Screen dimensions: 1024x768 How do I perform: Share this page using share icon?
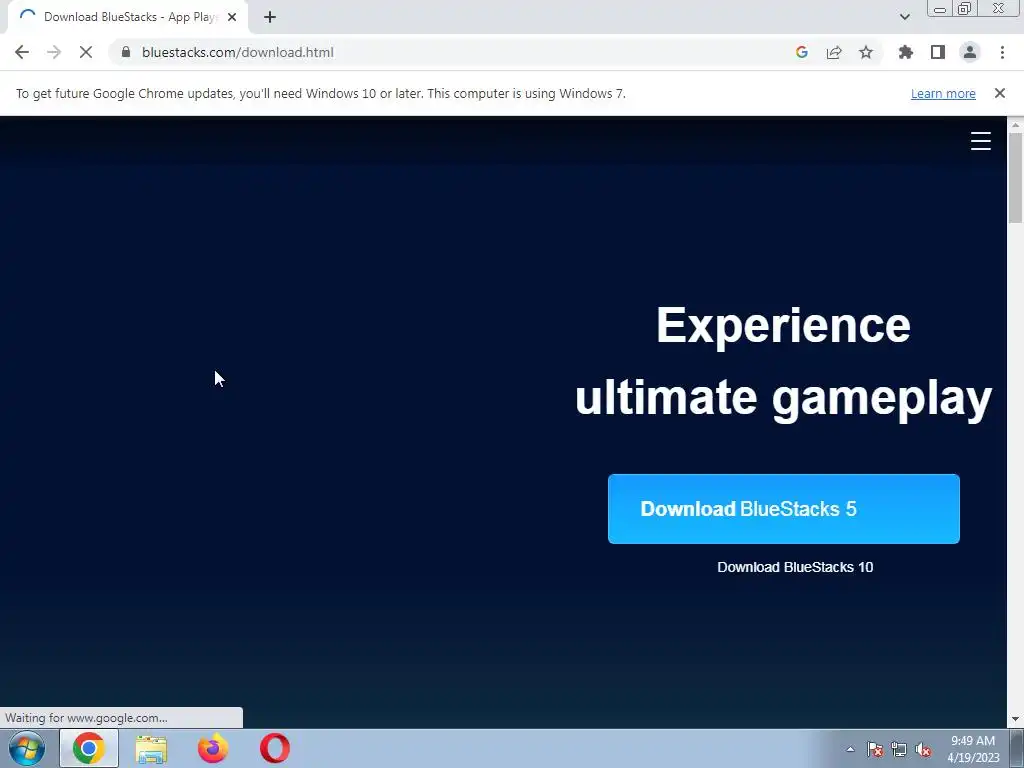834,52
